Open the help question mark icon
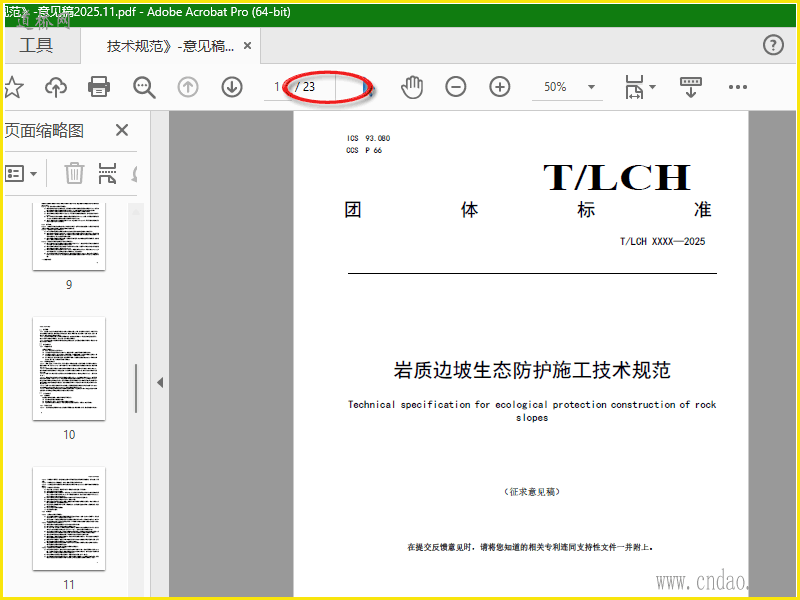Image resolution: width=800 pixels, height=600 pixels. click(773, 45)
